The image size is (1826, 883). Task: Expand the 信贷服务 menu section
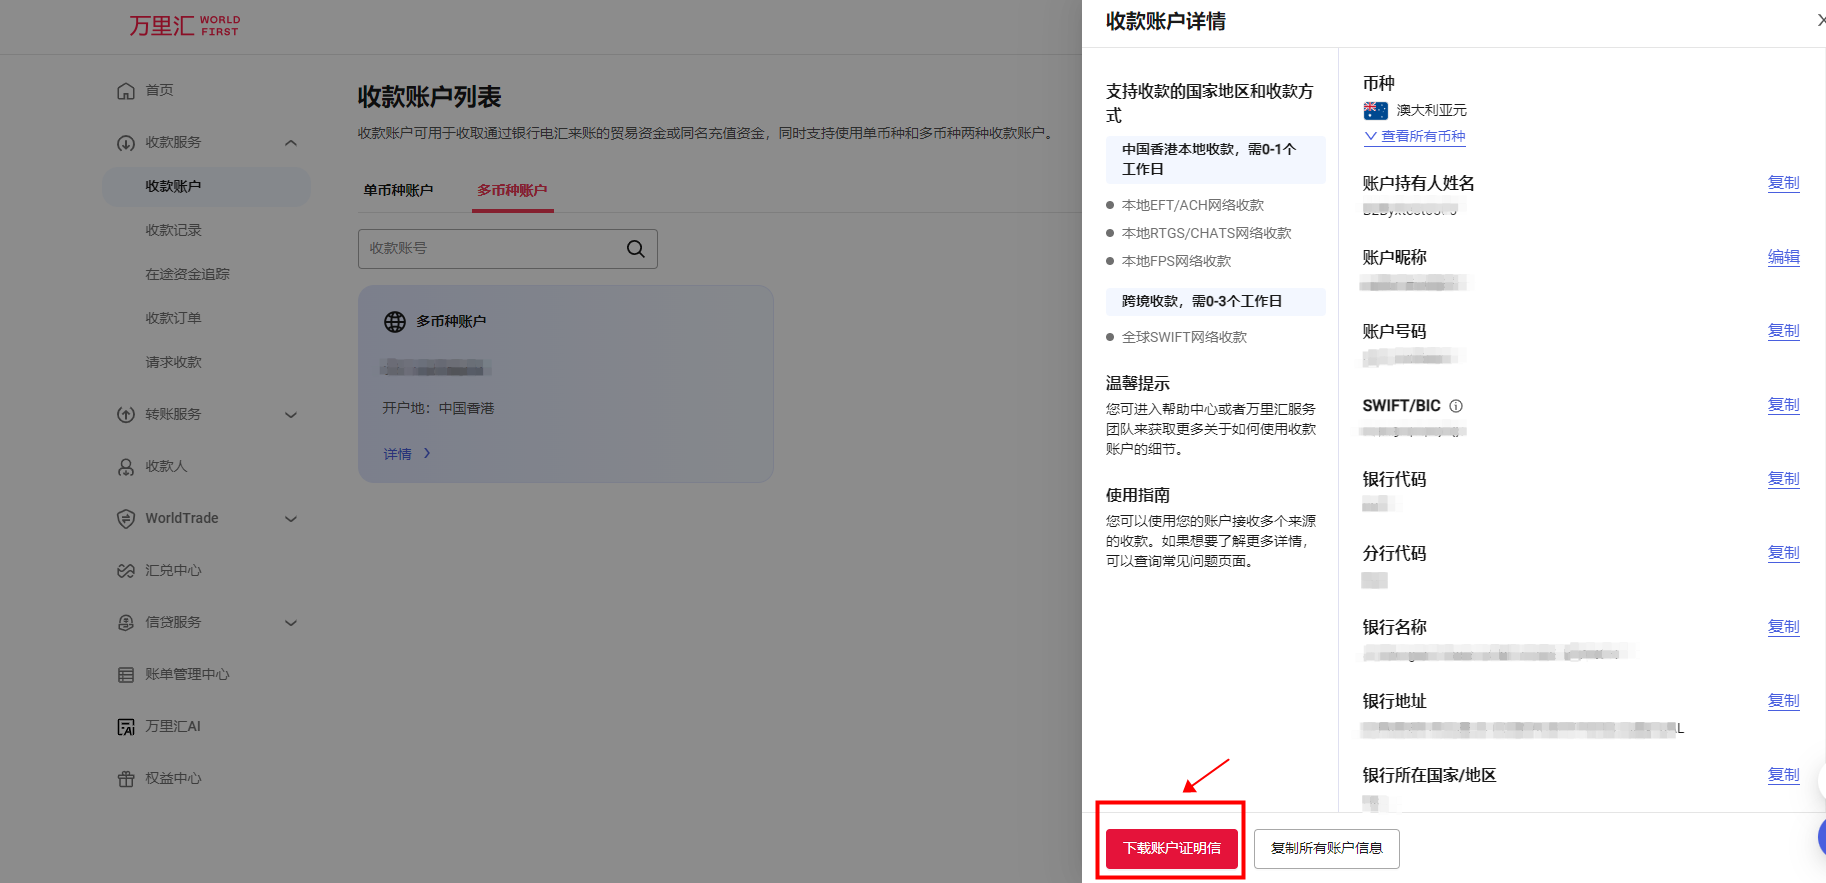(x=291, y=623)
